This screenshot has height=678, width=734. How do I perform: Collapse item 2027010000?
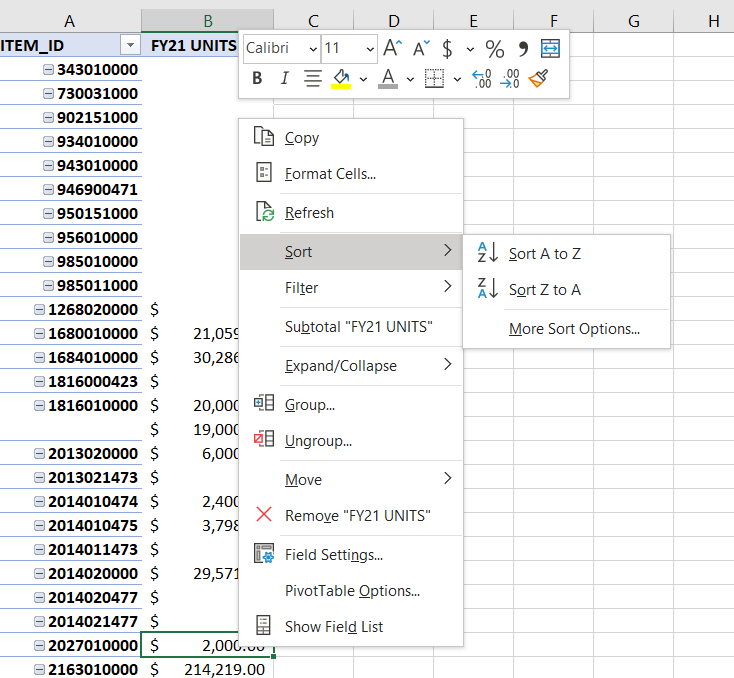click(39, 646)
